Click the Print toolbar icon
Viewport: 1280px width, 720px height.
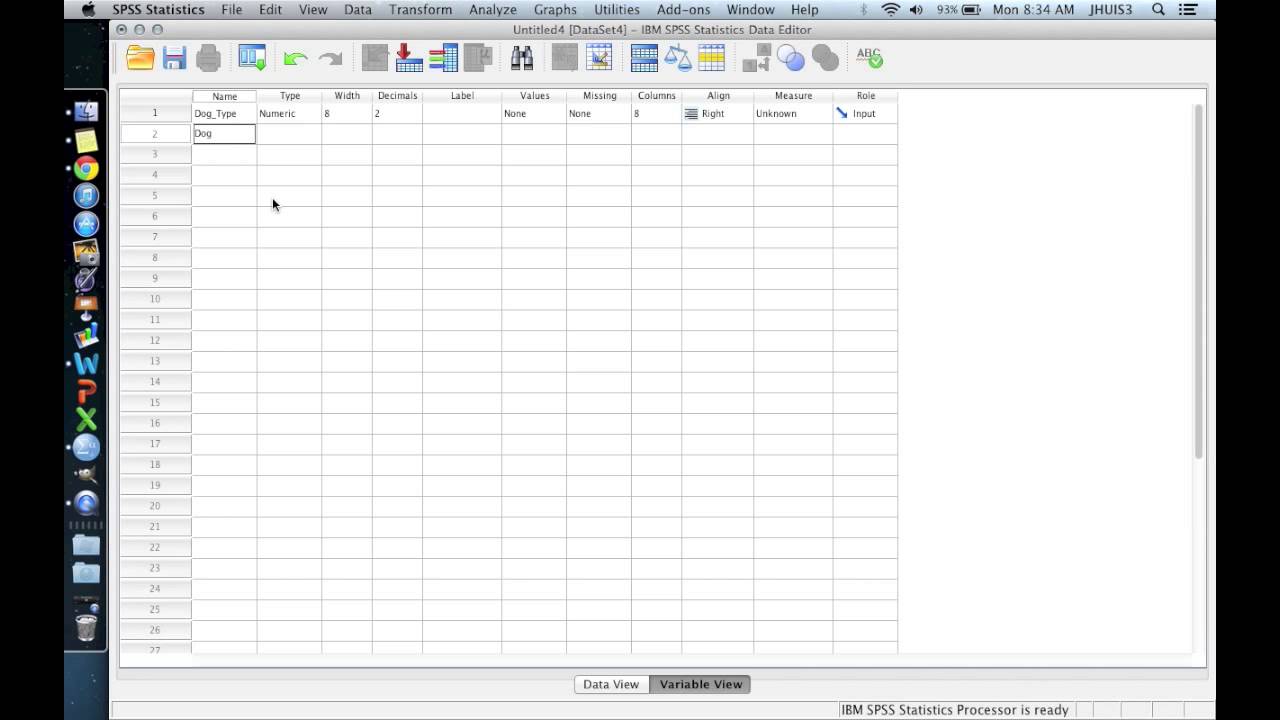tap(208, 58)
